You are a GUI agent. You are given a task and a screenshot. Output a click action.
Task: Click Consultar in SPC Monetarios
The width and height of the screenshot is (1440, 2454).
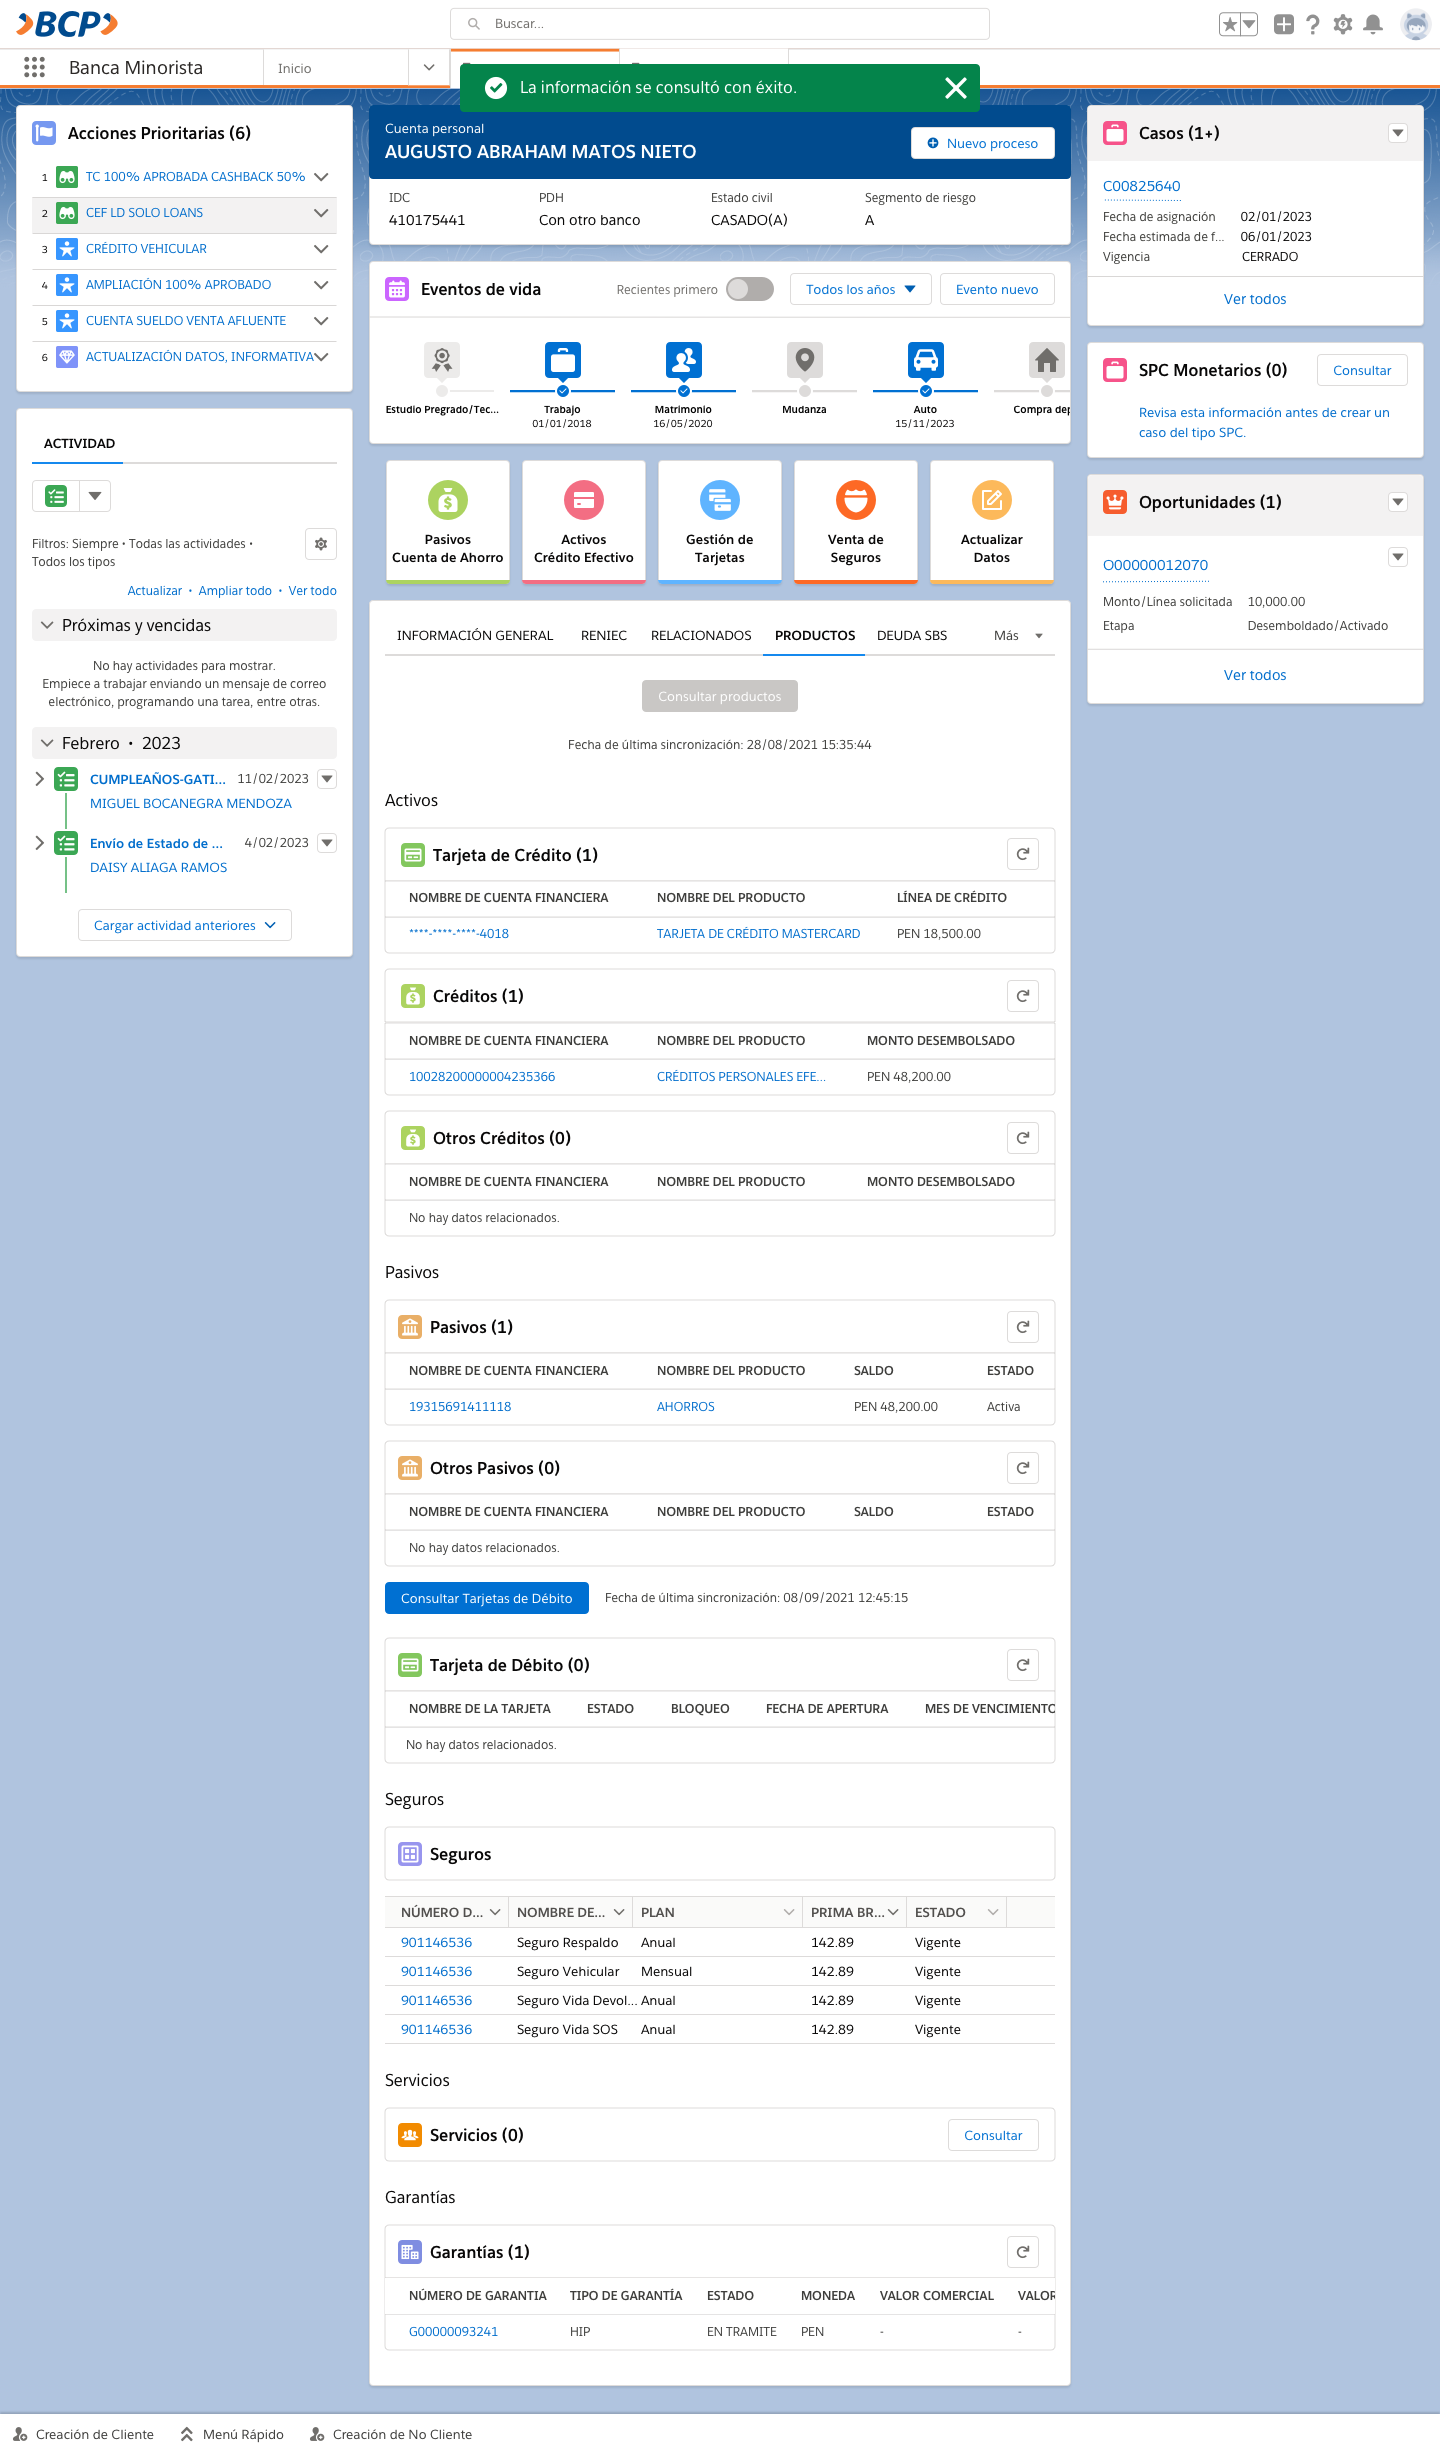(x=1362, y=370)
